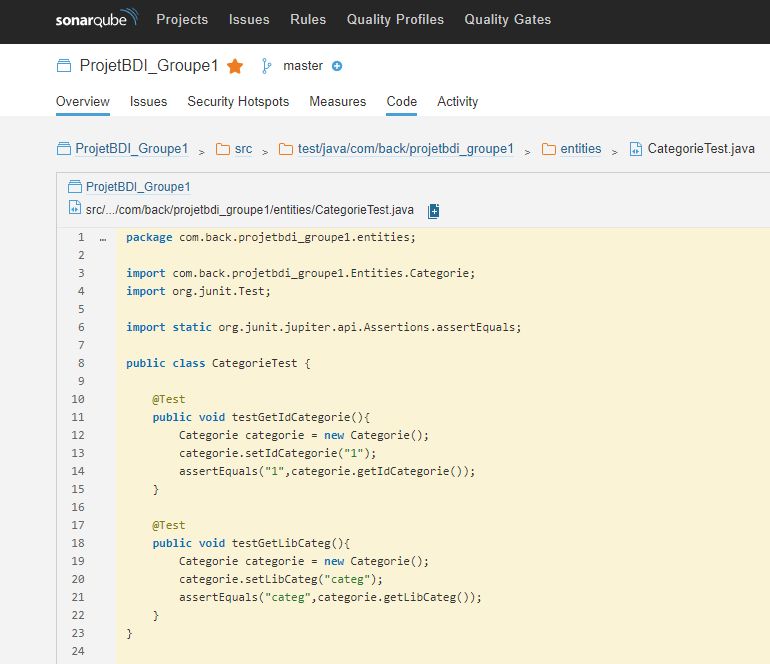Click the blue plus icon after master
This screenshot has height=664, width=770.
(337, 66)
